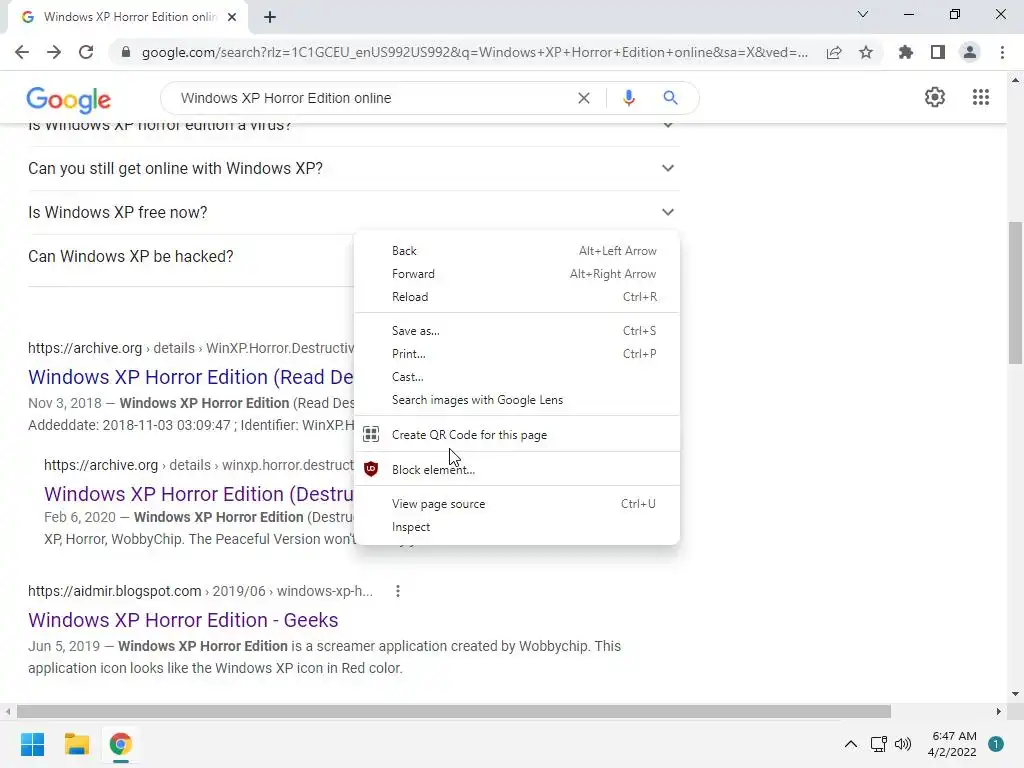
Task: Choose uBlock 'Block element...' option
Action: (517, 469)
